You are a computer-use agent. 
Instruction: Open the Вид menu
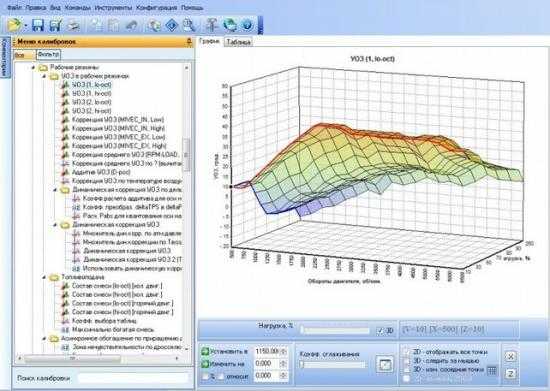point(55,7)
